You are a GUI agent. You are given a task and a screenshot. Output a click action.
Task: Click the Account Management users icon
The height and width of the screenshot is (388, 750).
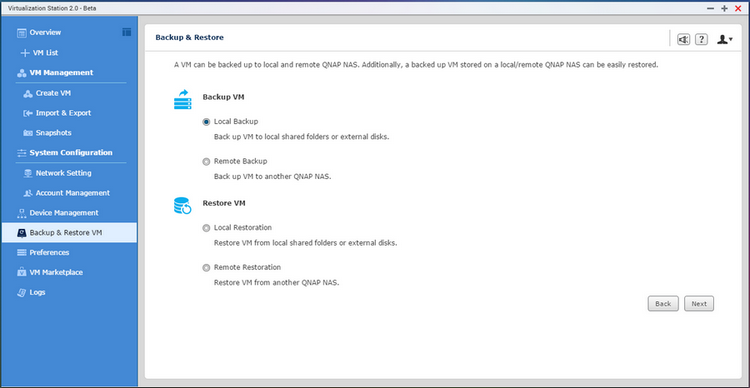pos(28,193)
